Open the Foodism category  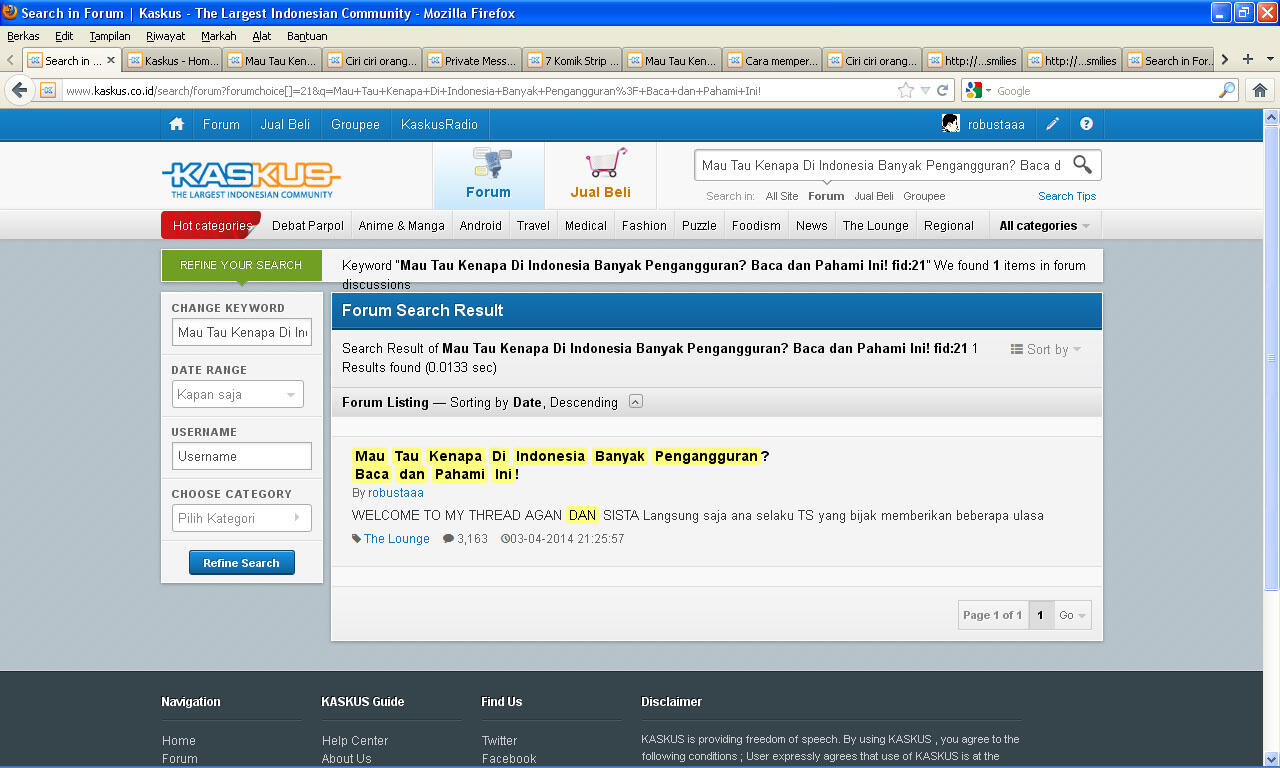(x=756, y=226)
